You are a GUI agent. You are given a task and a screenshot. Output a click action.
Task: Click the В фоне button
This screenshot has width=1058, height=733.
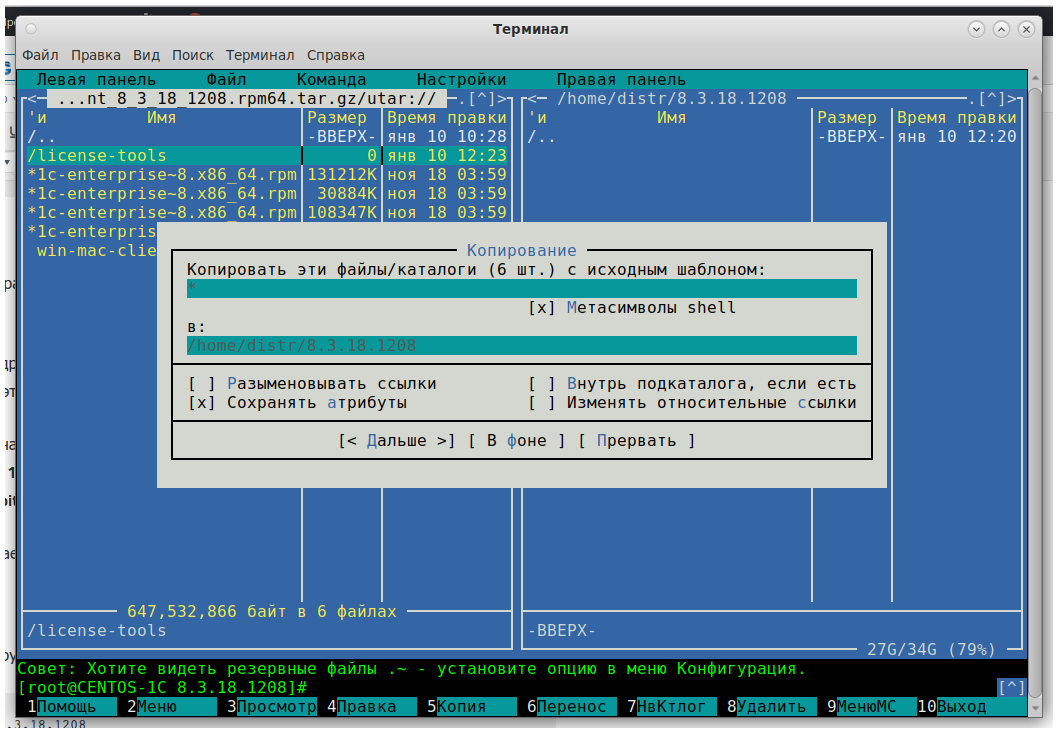click(x=517, y=441)
